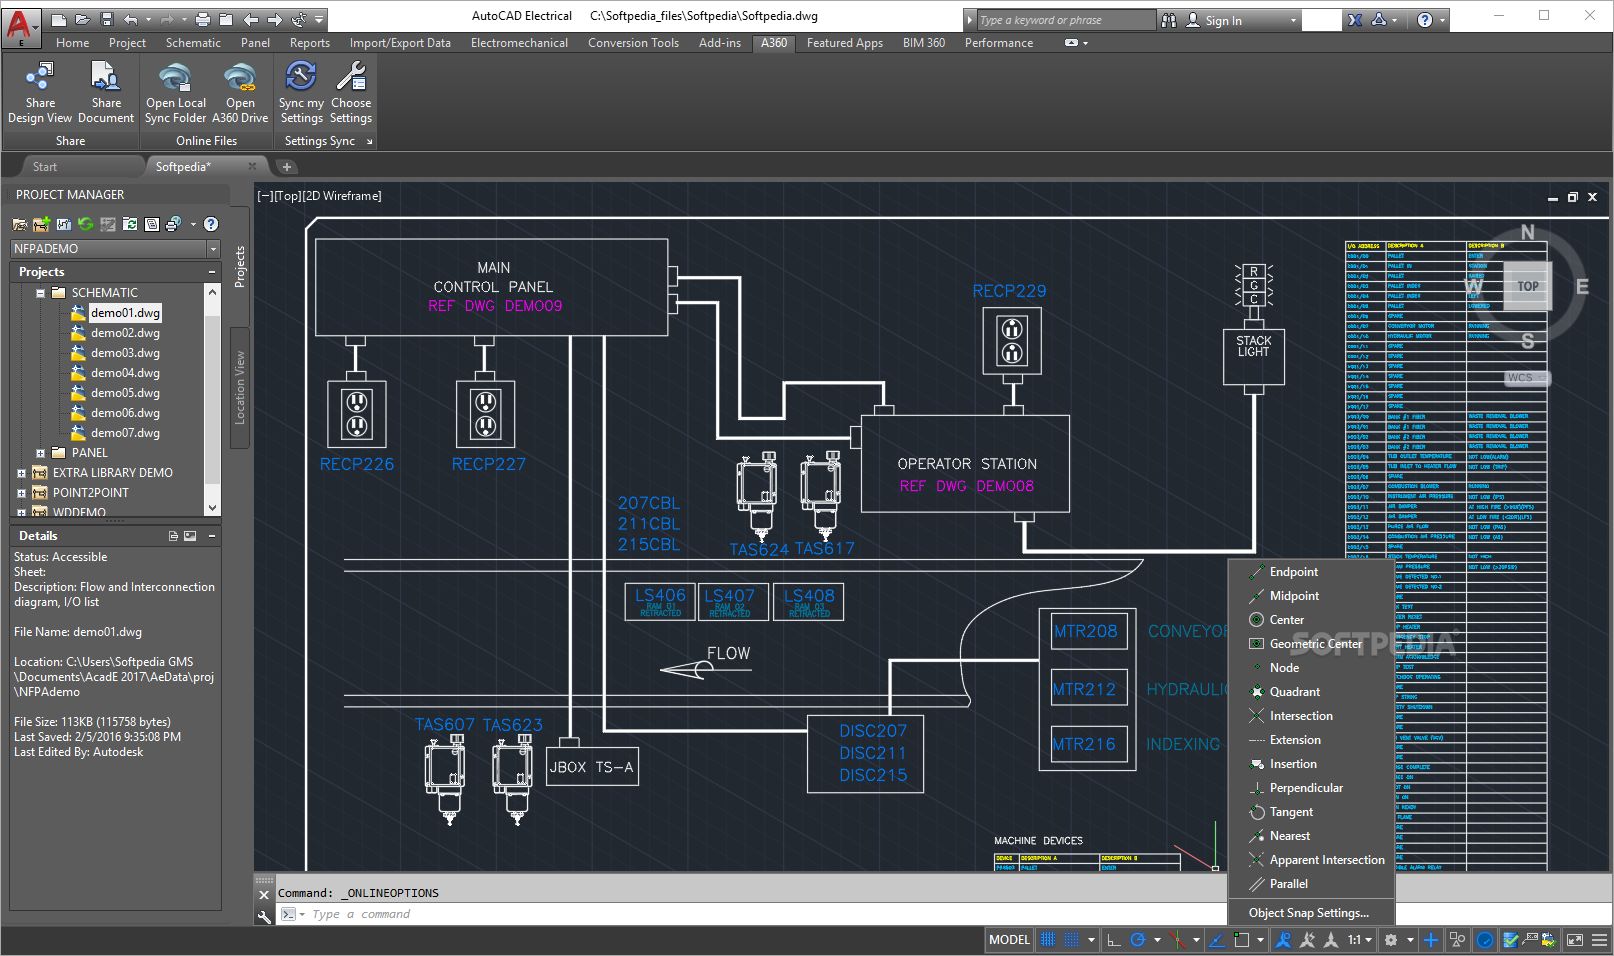Open the NFPADEMO project dropdown

click(x=212, y=249)
